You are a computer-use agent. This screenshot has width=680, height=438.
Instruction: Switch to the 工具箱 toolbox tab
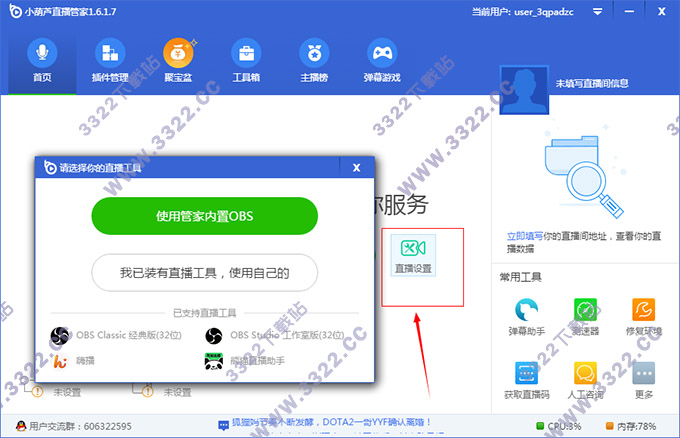[246, 60]
